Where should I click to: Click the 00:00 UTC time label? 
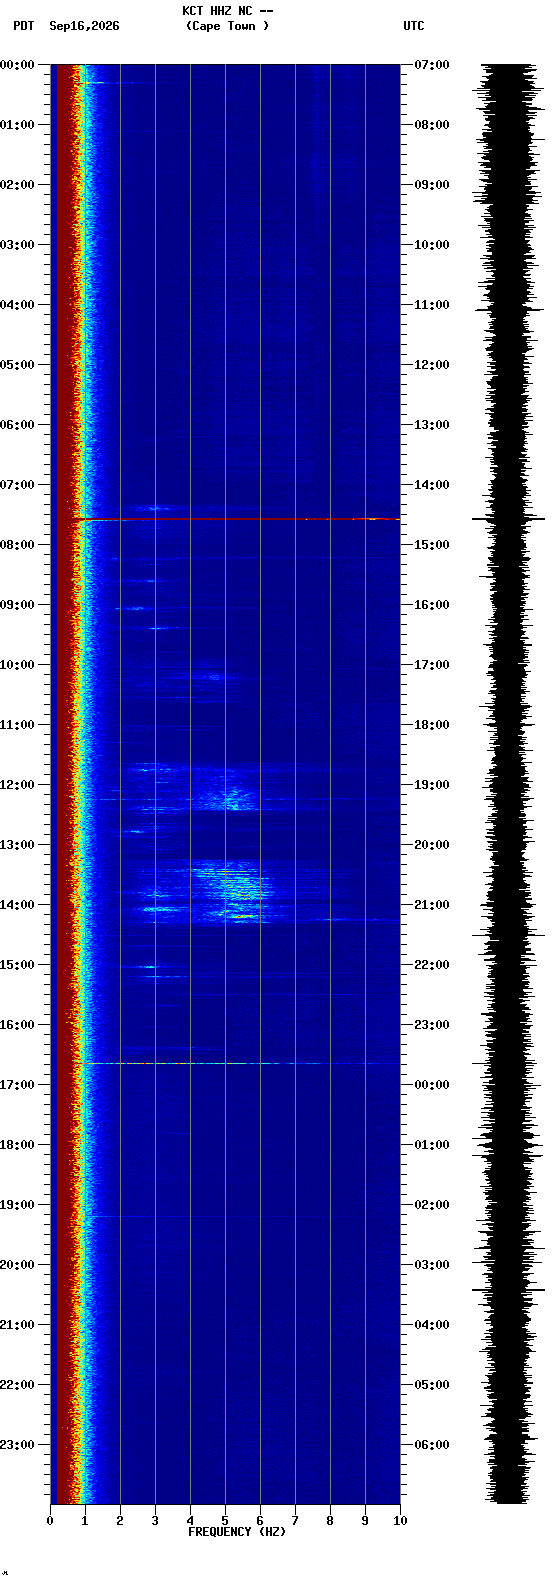(431, 1085)
